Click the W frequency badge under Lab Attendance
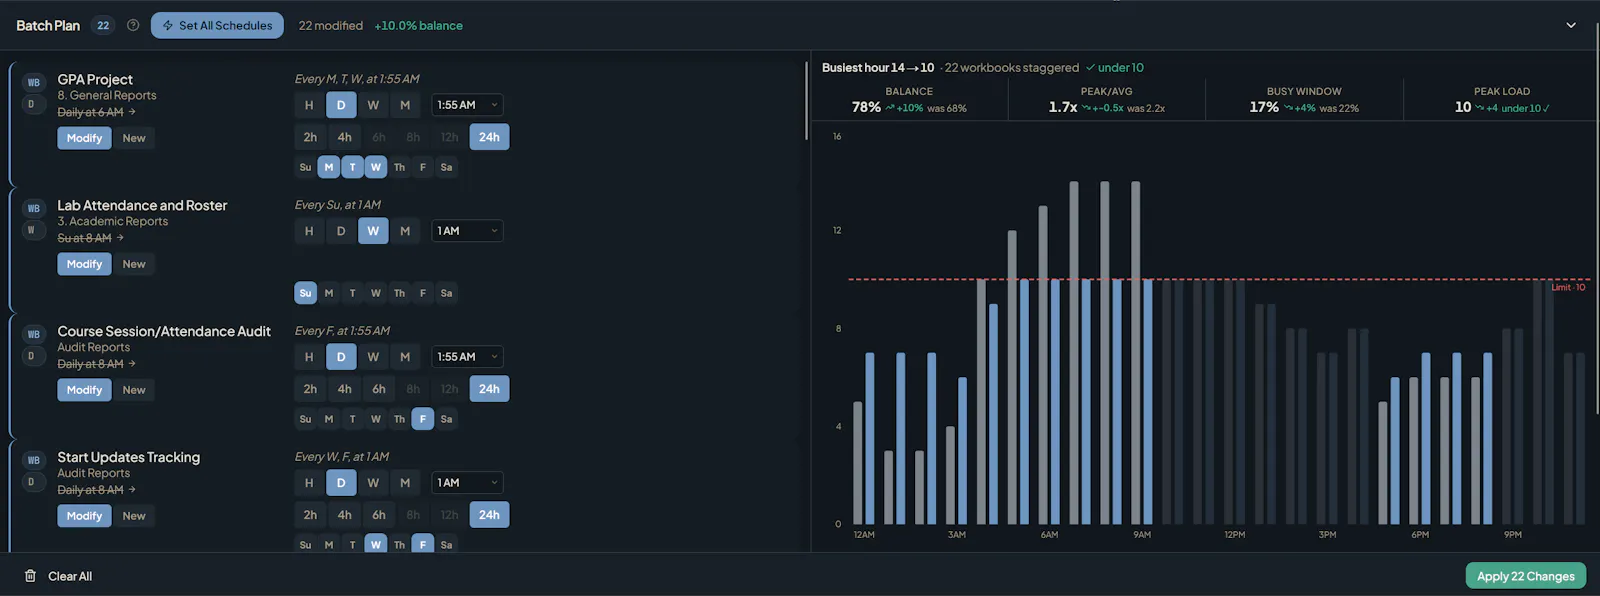The height and width of the screenshot is (596, 1600). [31, 230]
